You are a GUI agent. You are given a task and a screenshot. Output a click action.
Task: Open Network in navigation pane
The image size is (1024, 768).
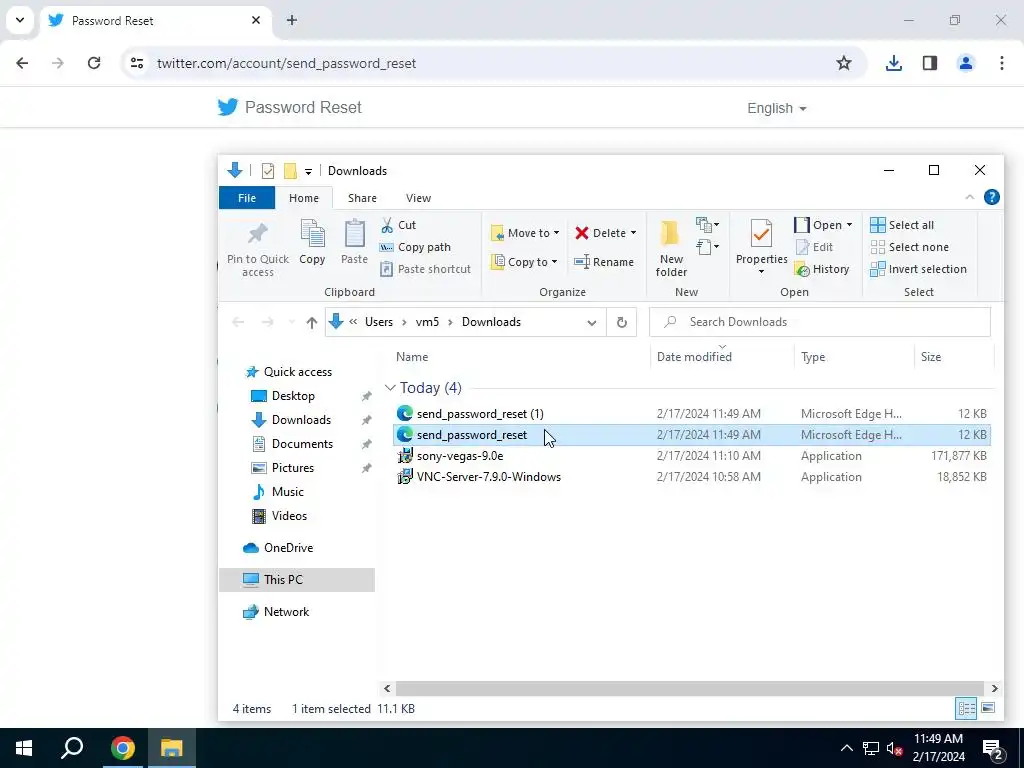285,612
